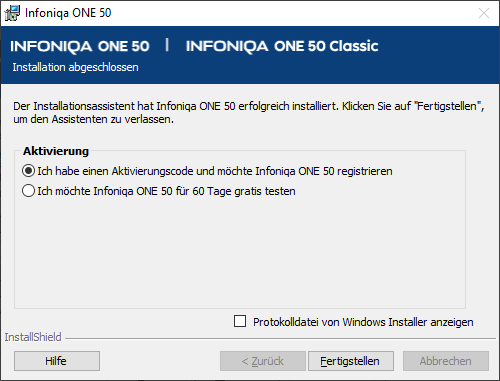This screenshot has width=500, height=381.
Task: Click the InstallShield label text
Action: point(33,337)
